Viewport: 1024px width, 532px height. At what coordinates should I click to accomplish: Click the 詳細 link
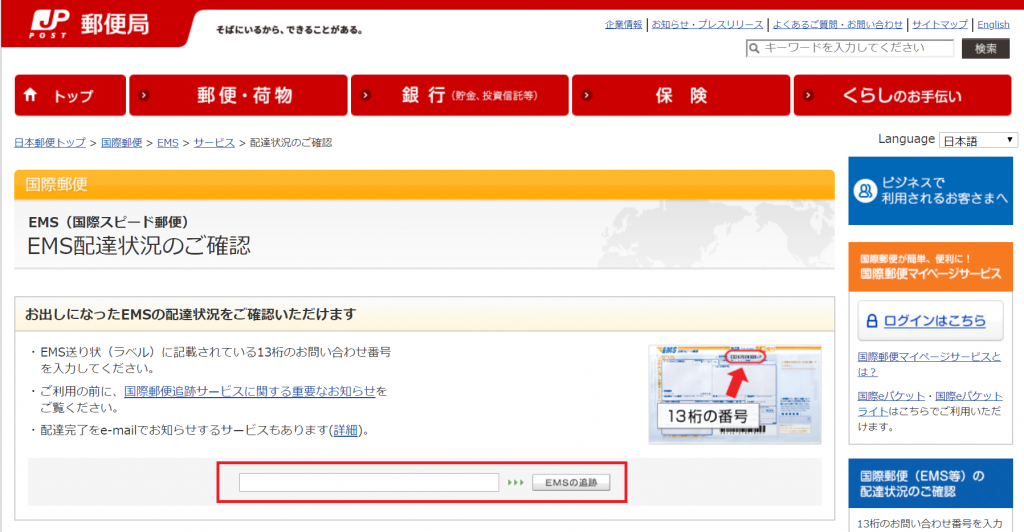pos(345,430)
